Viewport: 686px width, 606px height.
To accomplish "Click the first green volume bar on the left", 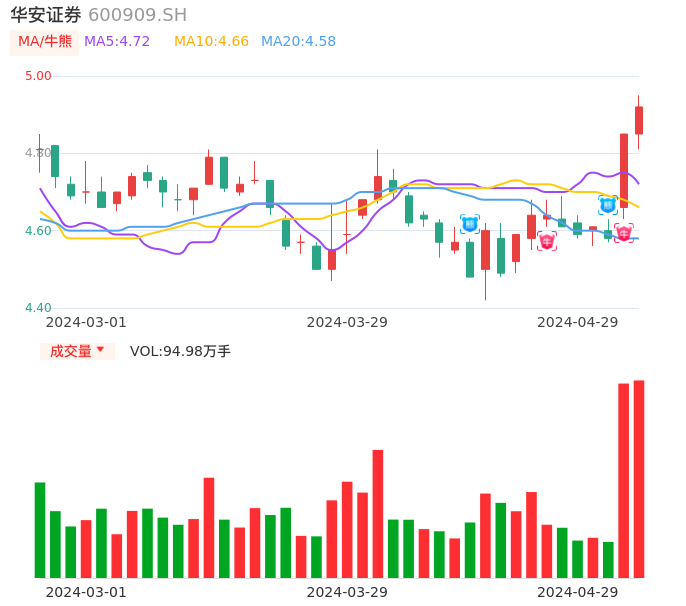I will tap(40, 530).
